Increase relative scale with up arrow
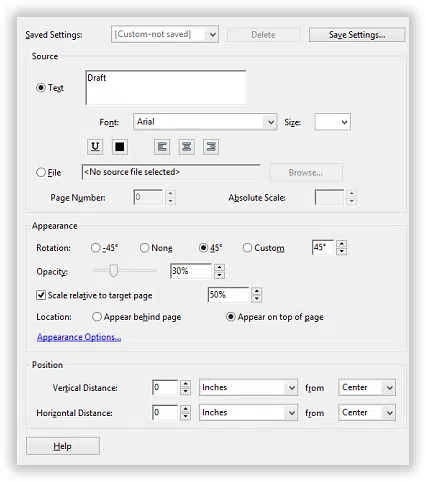426x482 pixels. 257,291
